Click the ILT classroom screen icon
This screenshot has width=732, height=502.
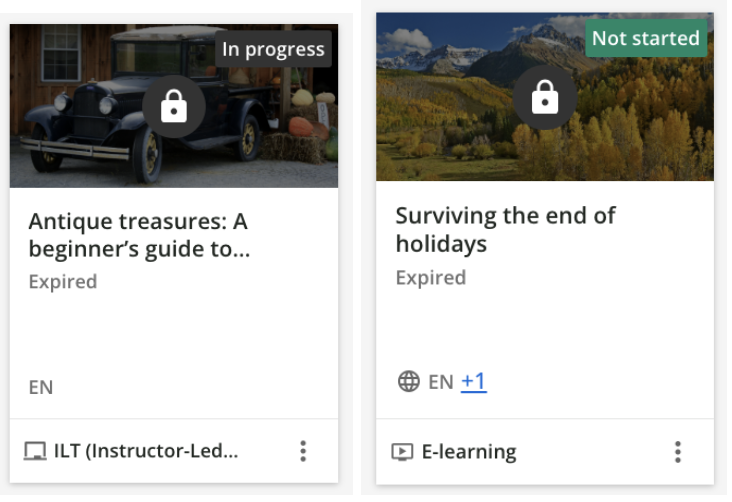35,451
